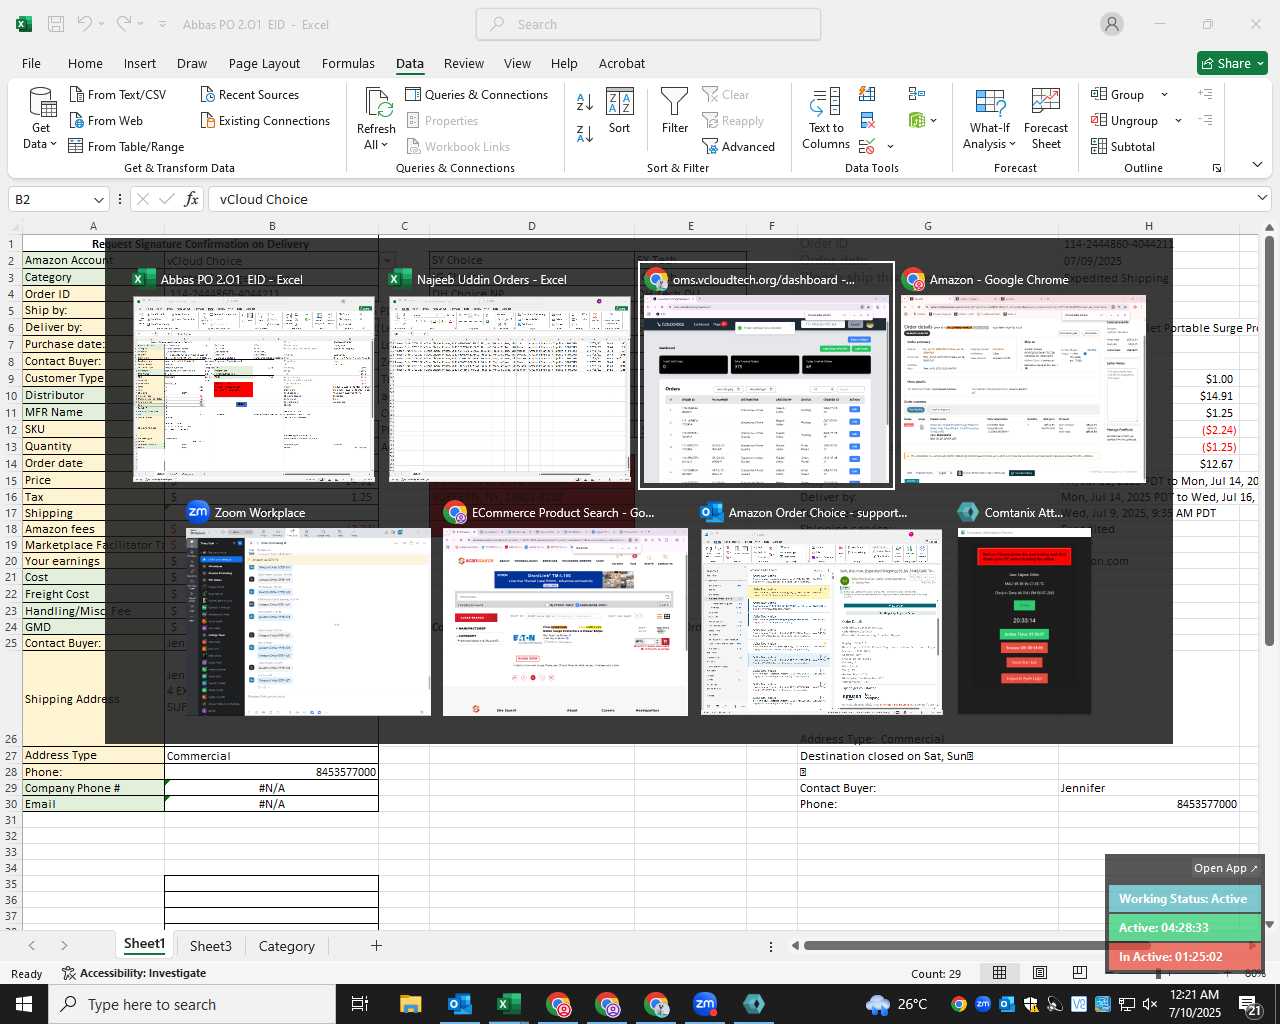Select the Sheet3 worksheet tab

[210, 946]
